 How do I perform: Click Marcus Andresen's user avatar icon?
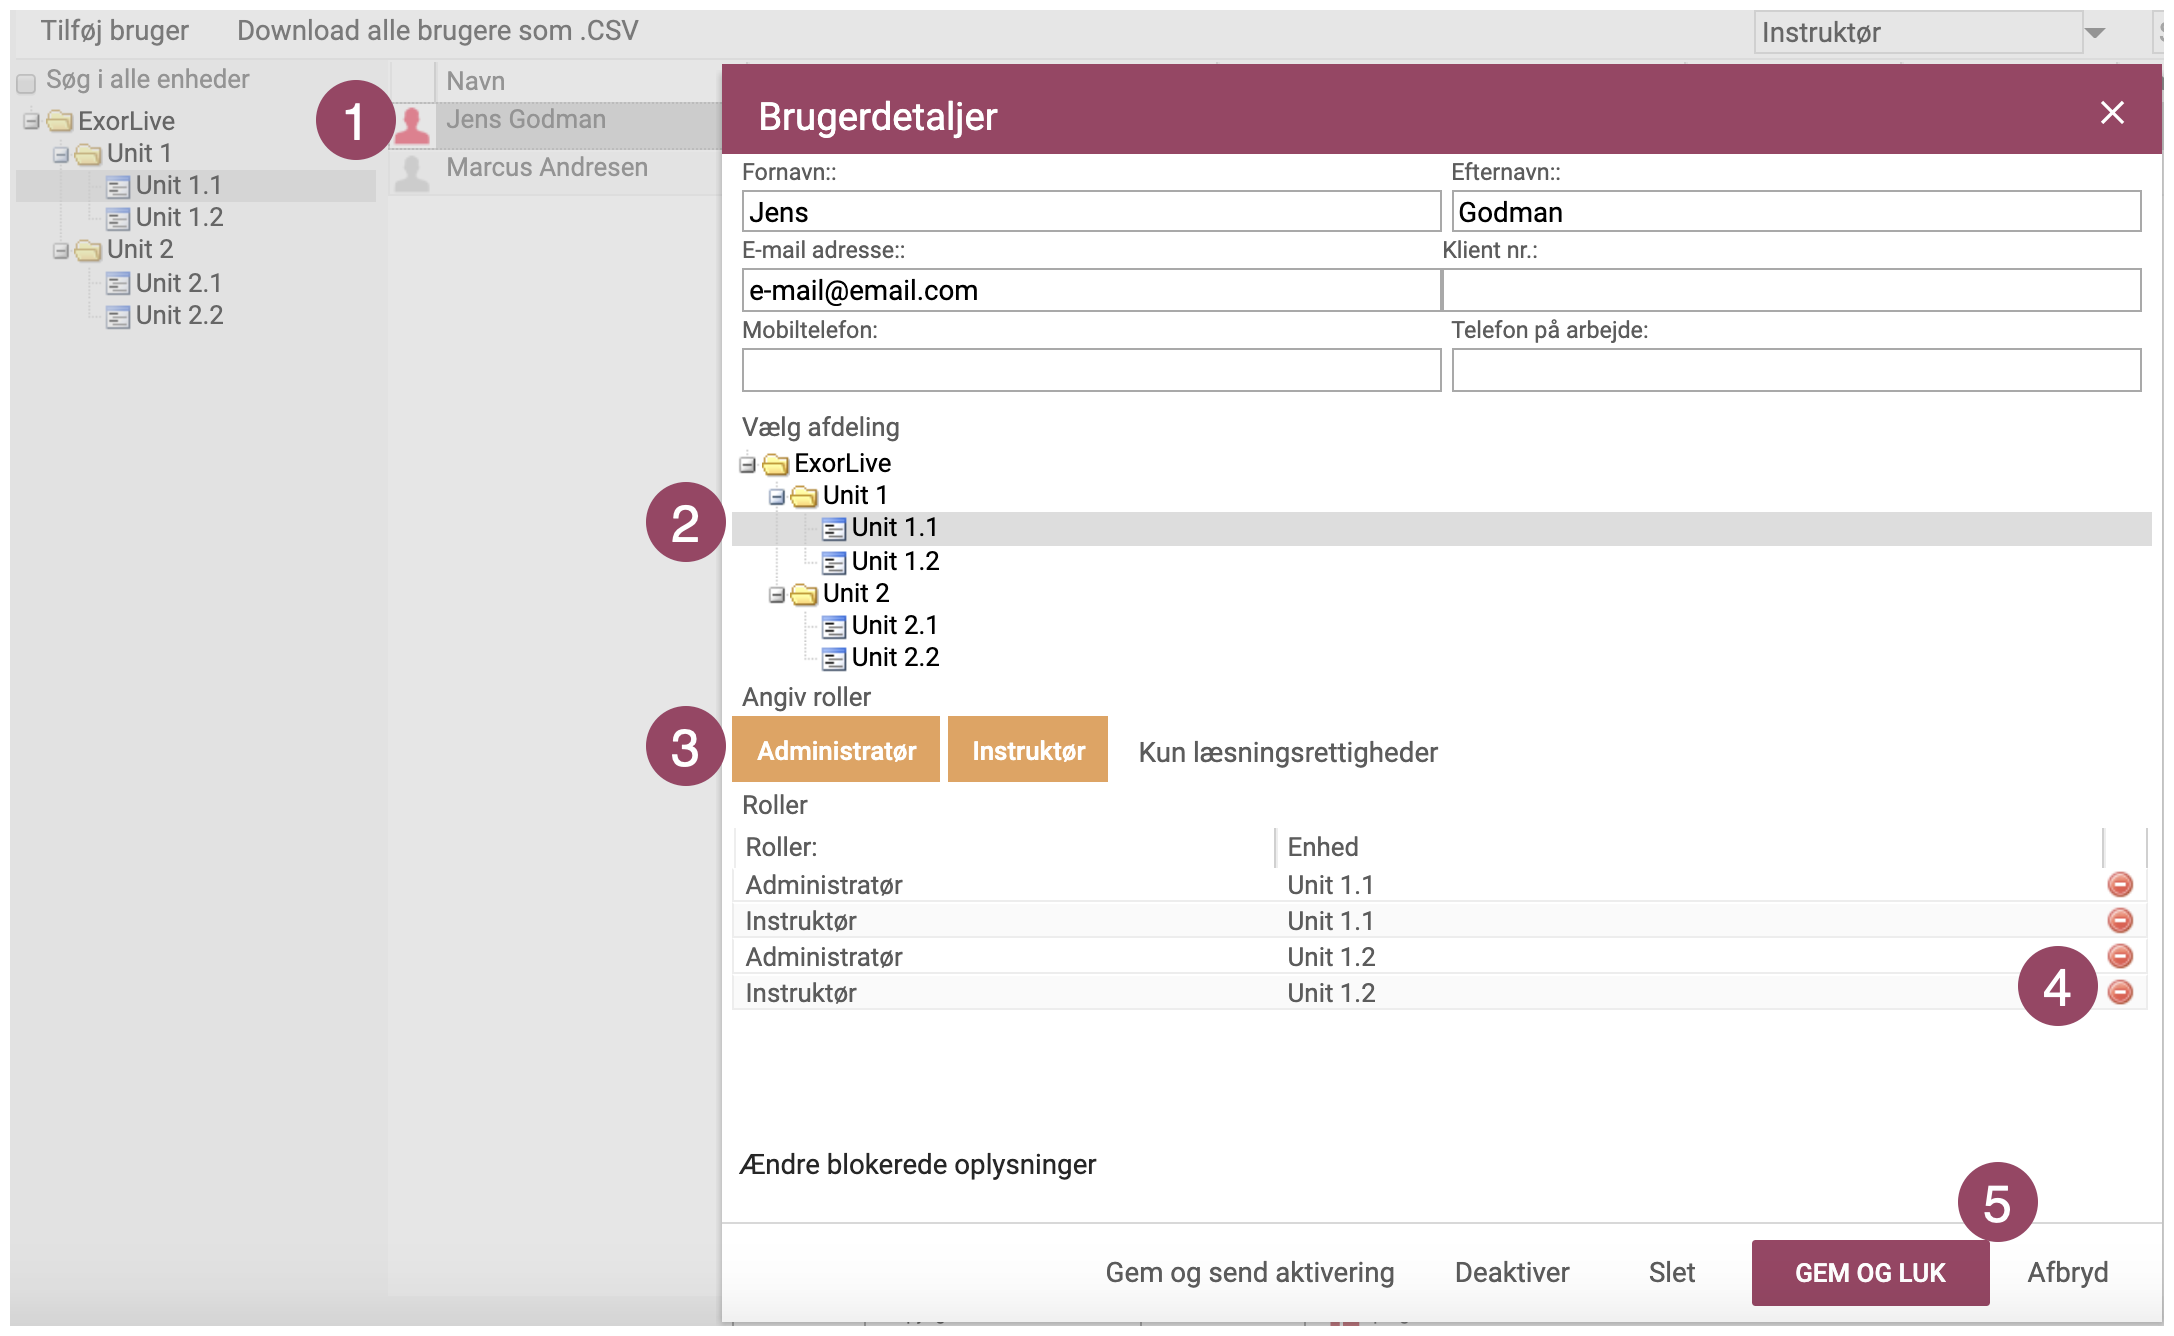[412, 173]
